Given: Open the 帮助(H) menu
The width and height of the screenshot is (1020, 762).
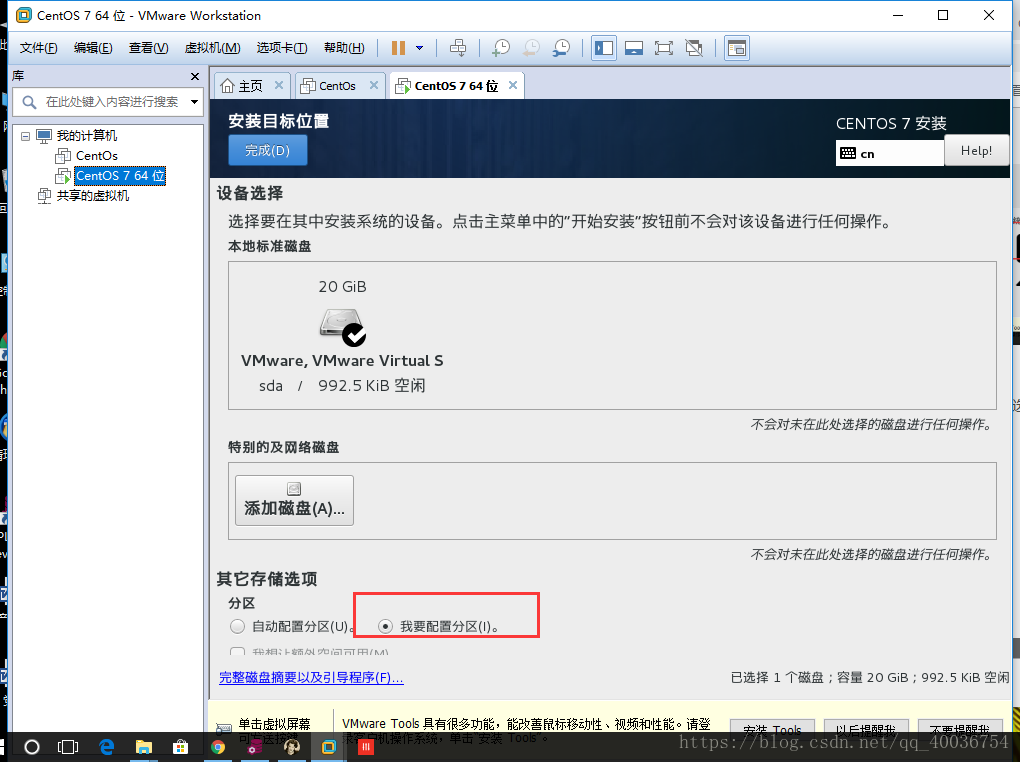Looking at the screenshot, I should click(344, 48).
